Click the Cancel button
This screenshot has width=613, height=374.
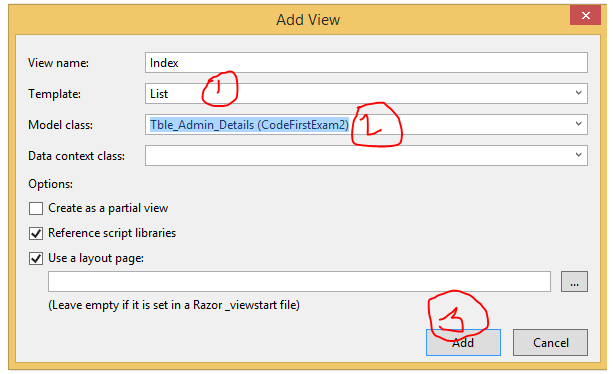click(x=550, y=342)
